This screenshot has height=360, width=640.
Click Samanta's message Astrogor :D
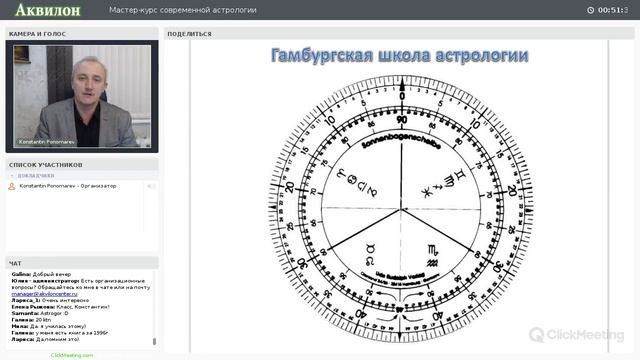[40, 313]
